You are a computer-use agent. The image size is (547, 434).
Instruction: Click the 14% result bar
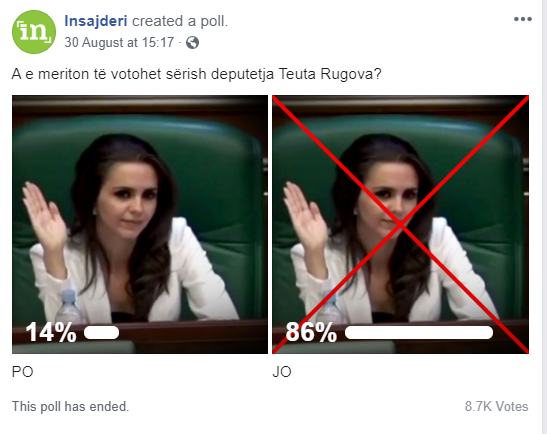click(x=102, y=332)
